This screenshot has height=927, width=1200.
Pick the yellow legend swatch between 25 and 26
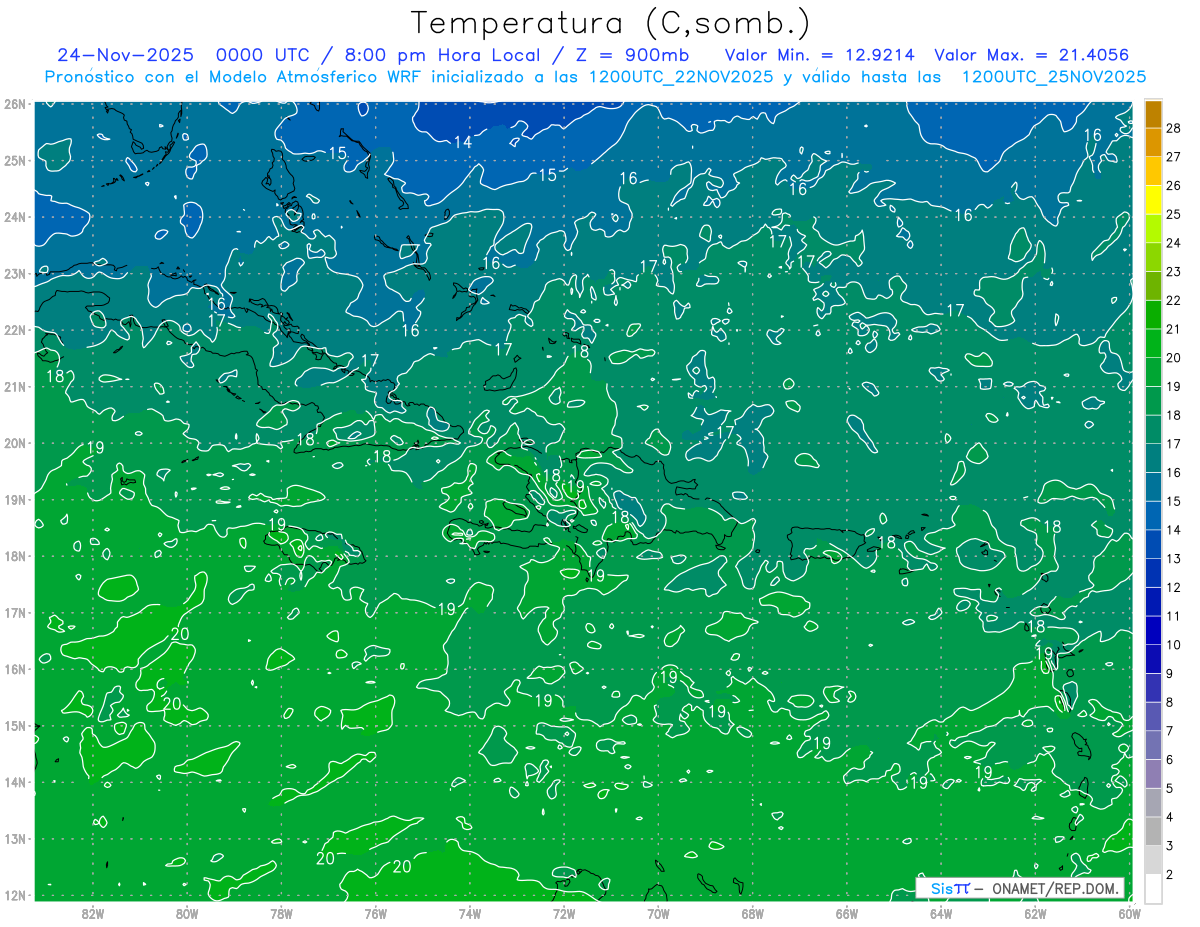coord(1153,200)
